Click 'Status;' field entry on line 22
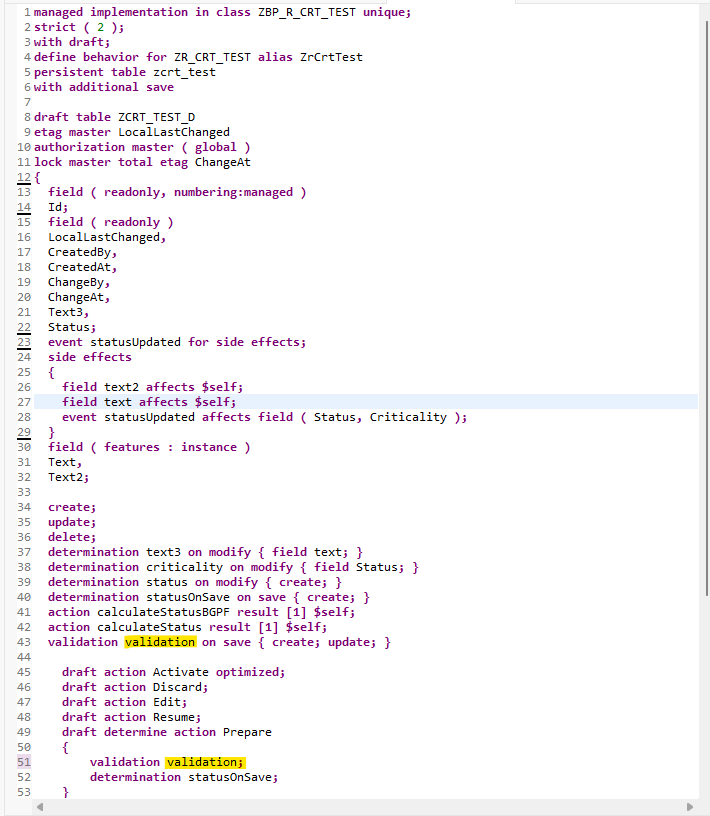 72,327
